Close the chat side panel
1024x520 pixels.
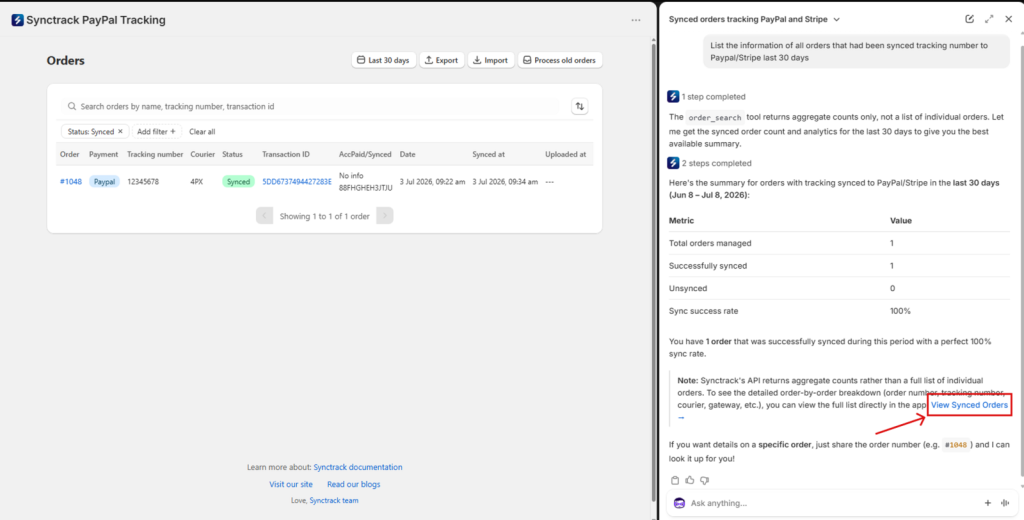[x=1008, y=19]
